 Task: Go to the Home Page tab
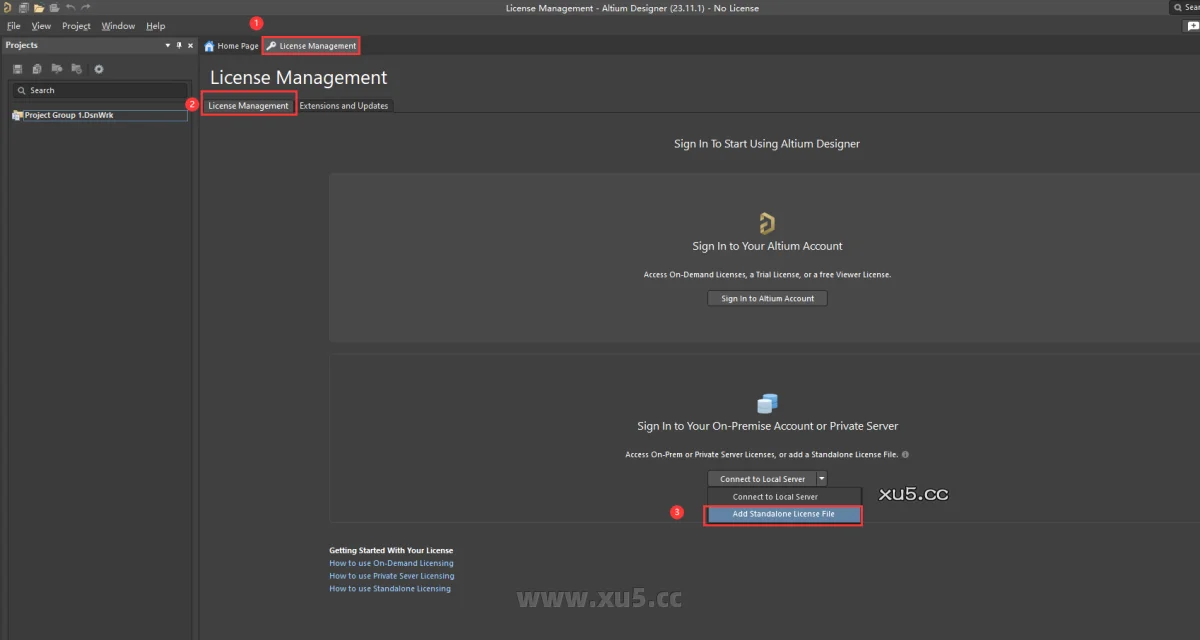231,46
